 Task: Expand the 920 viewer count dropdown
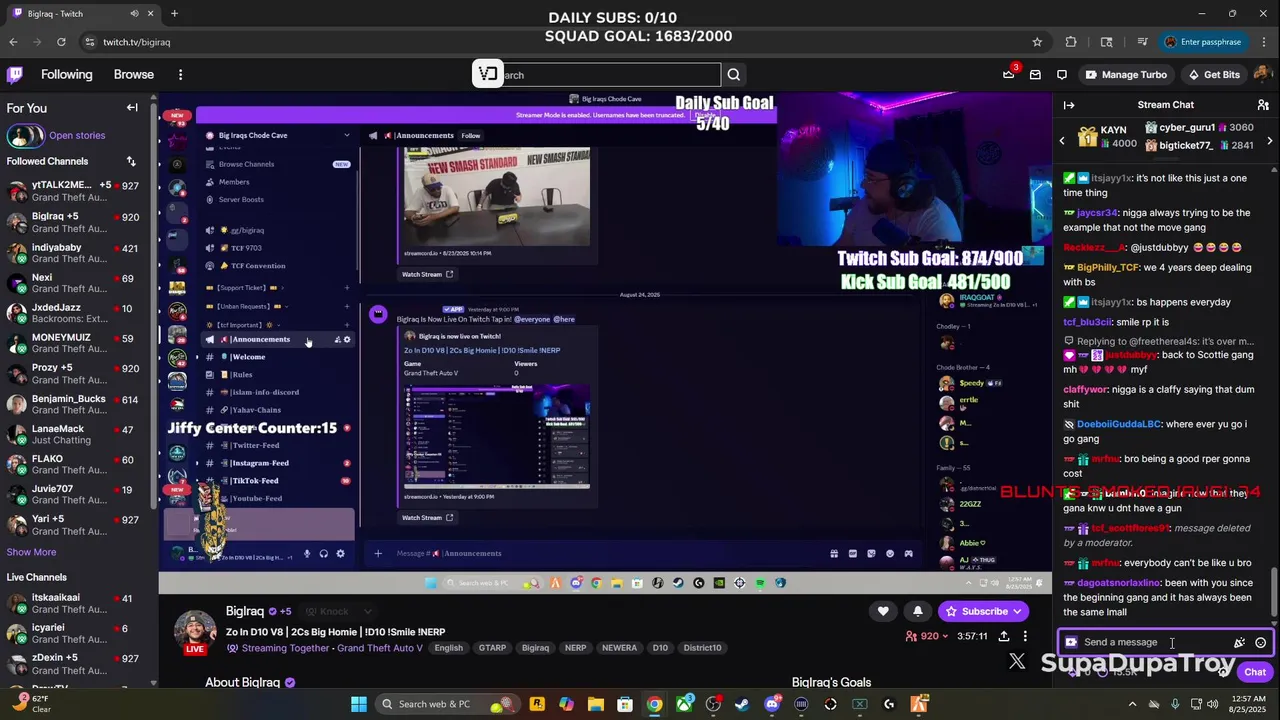tap(945, 636)
